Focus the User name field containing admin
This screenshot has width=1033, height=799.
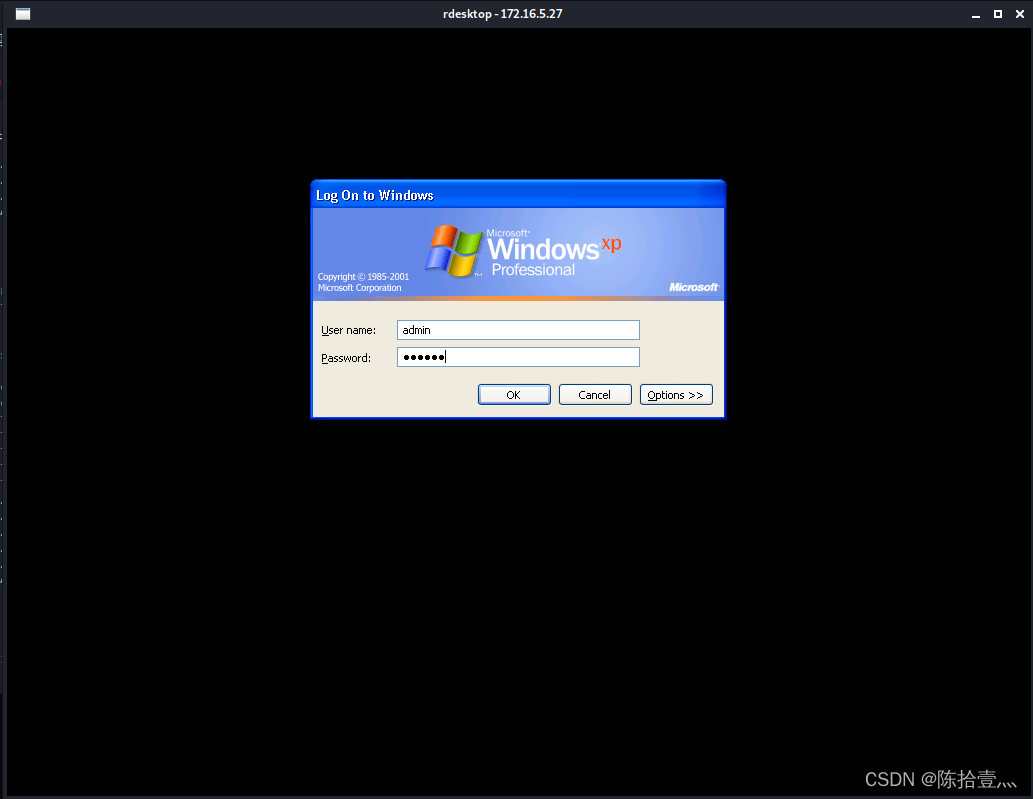tap(518, 330)
